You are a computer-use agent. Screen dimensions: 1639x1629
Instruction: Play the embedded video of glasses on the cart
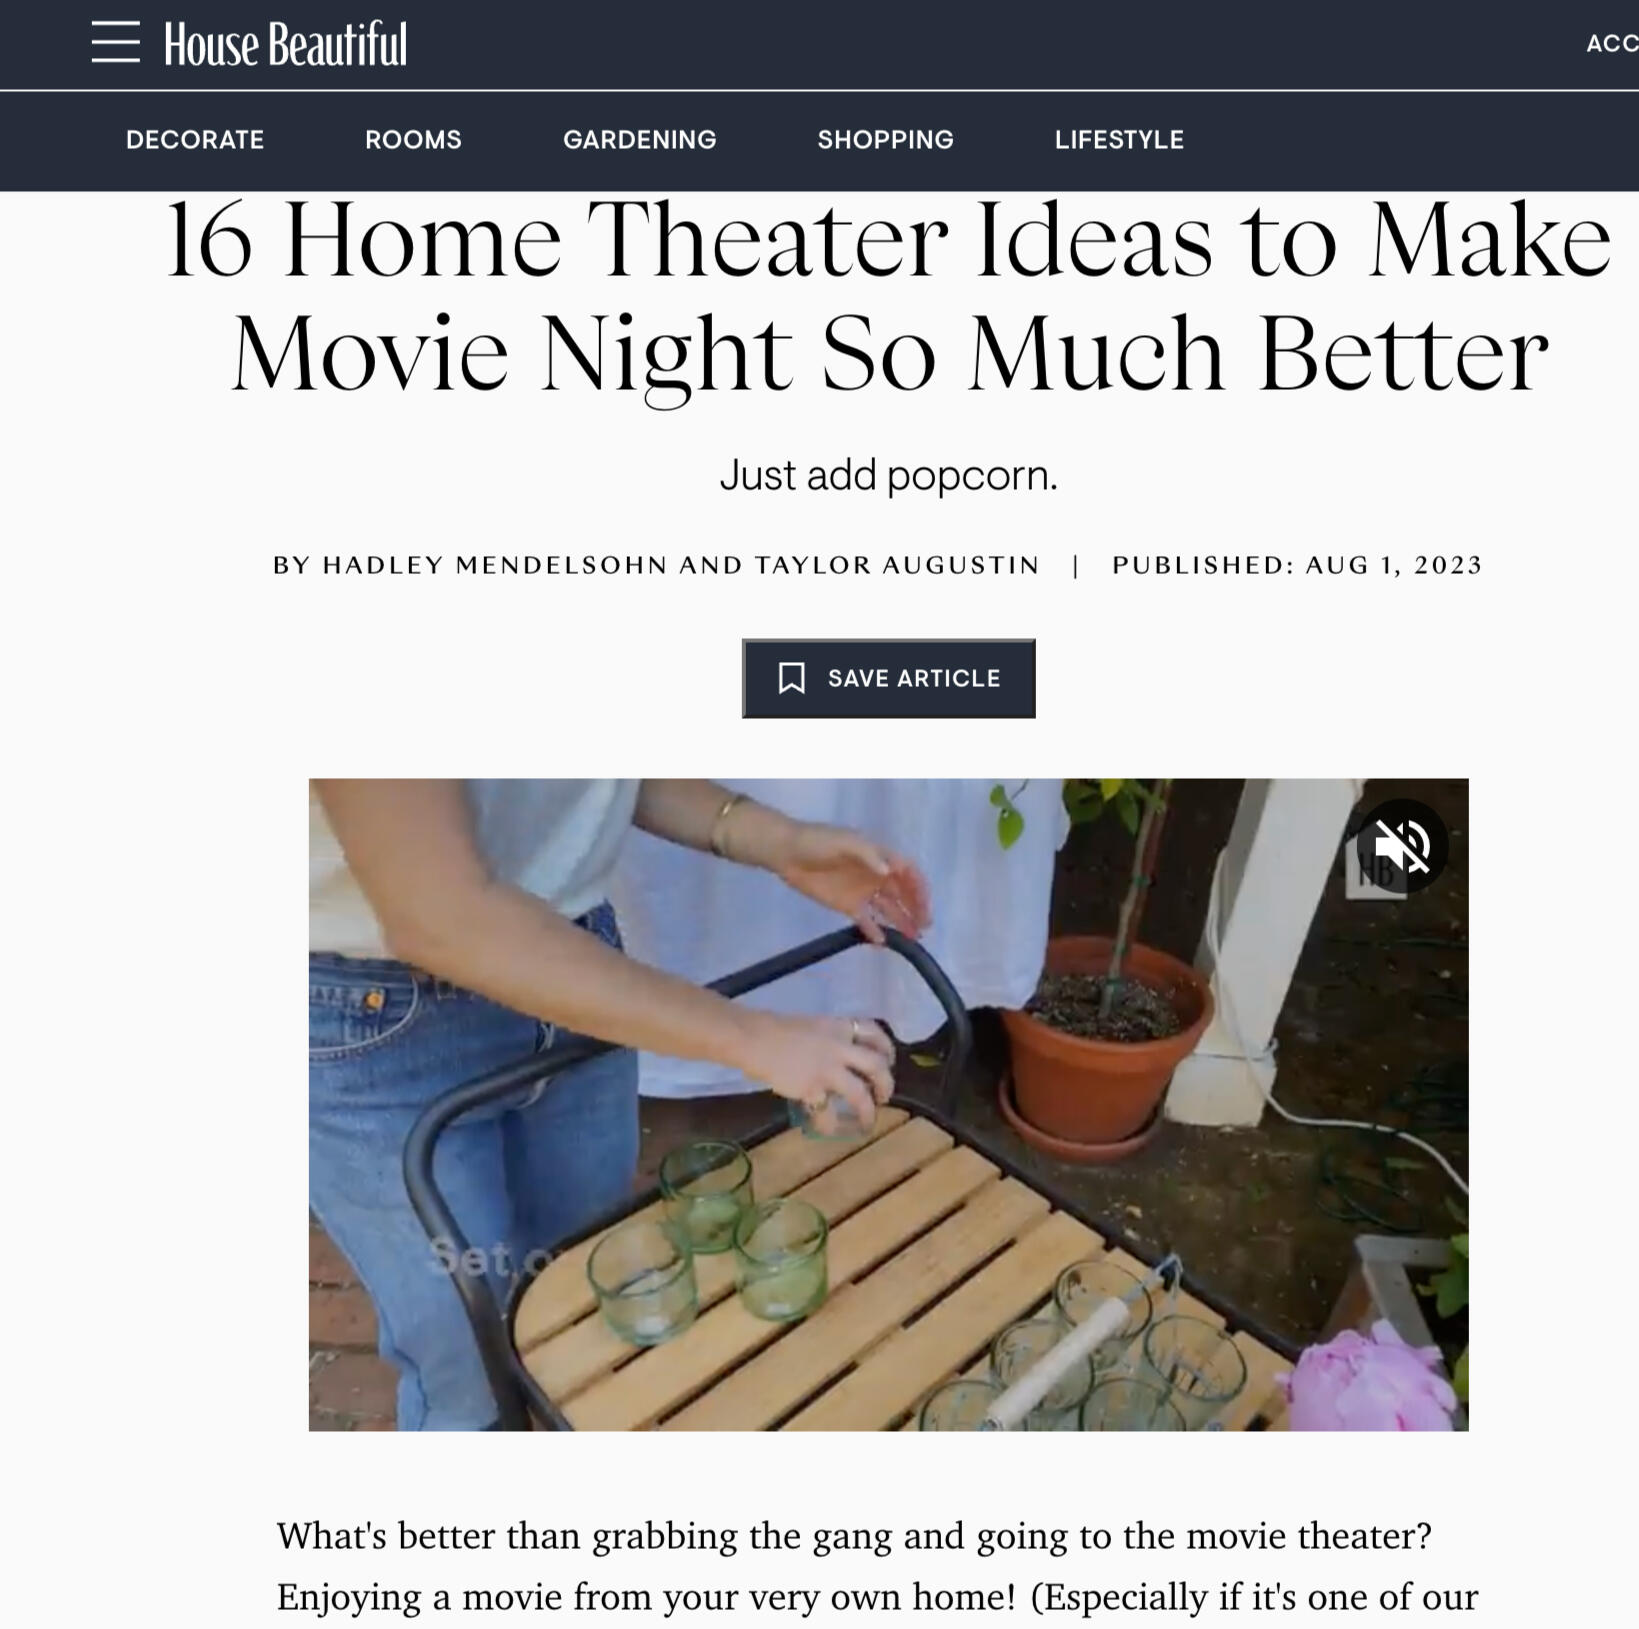[888, 1104]
